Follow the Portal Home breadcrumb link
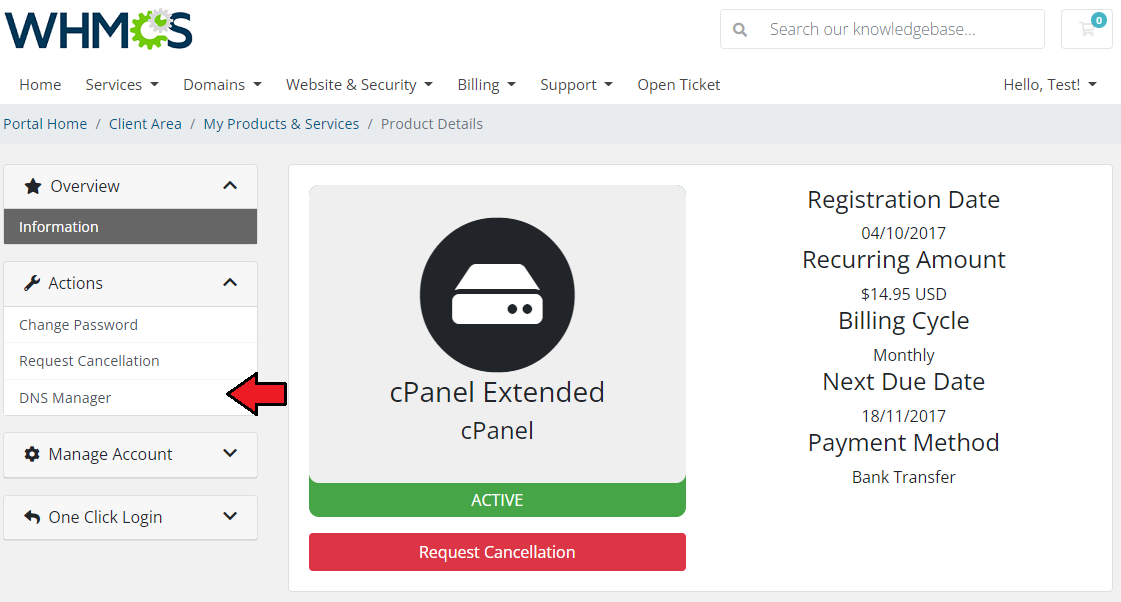The width and height of the screenshot is (1121, 602). click(45, 124)
